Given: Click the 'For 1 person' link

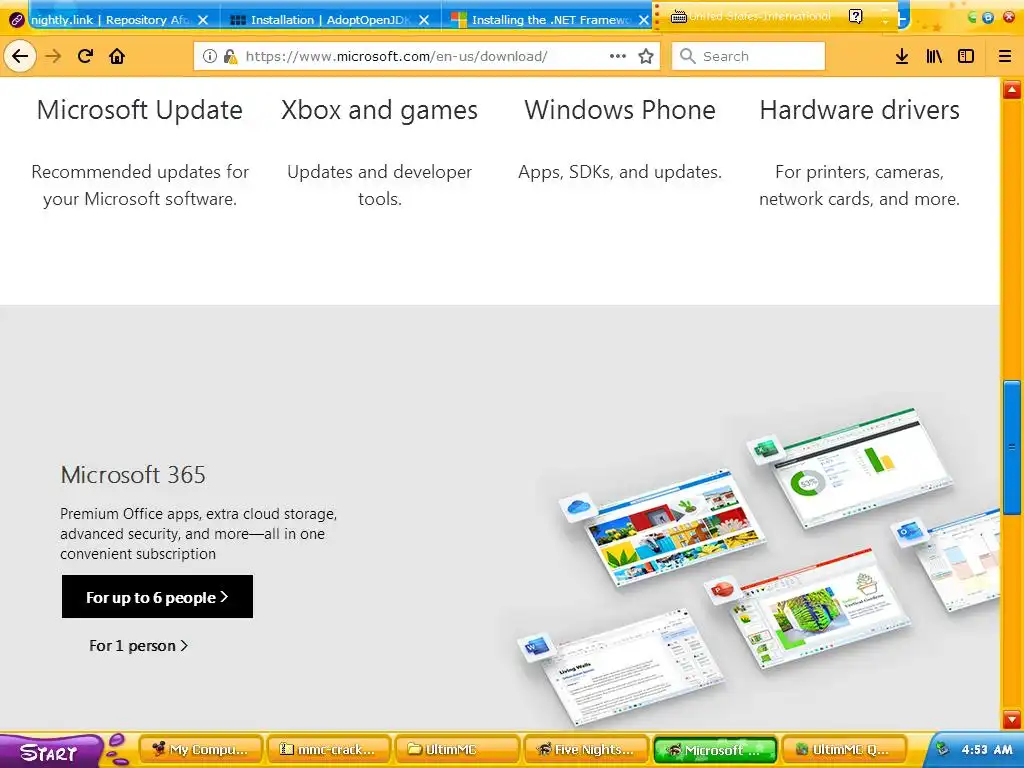Looking at the screenshot, I should (138, 646).
